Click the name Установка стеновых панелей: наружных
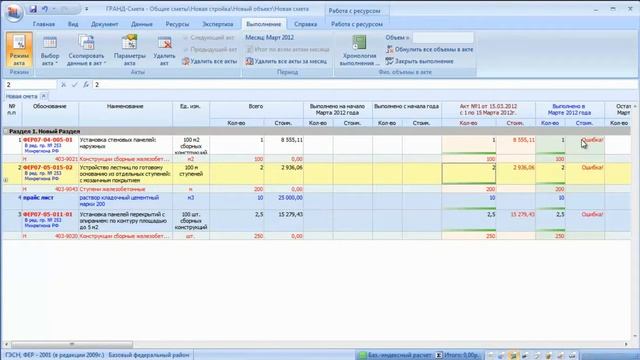The width and height of the screenshot is (640, 360). click(118, 143)
